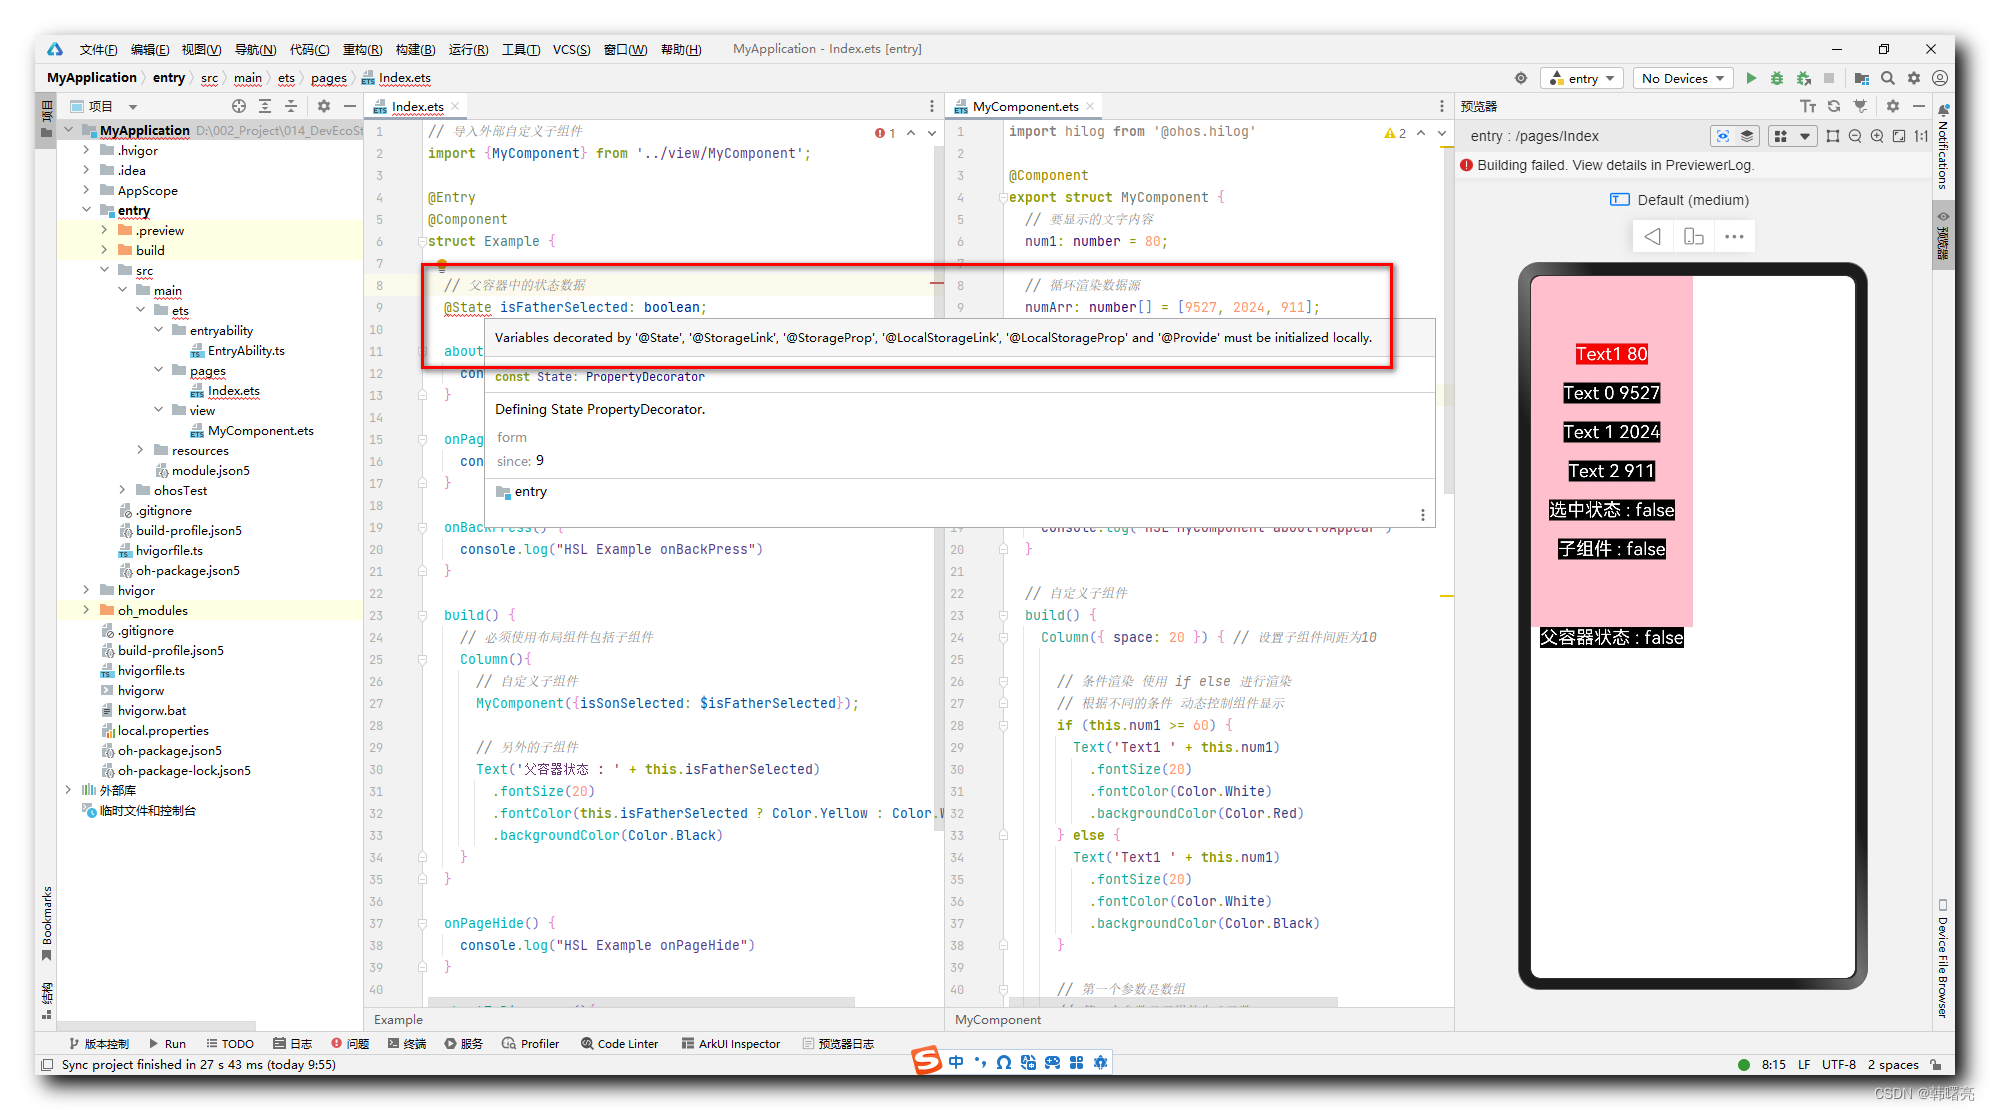This screenshot has height=1110, width=1990.
Task: Toggle the Notifications side panel
Action: coord(1943,147)
